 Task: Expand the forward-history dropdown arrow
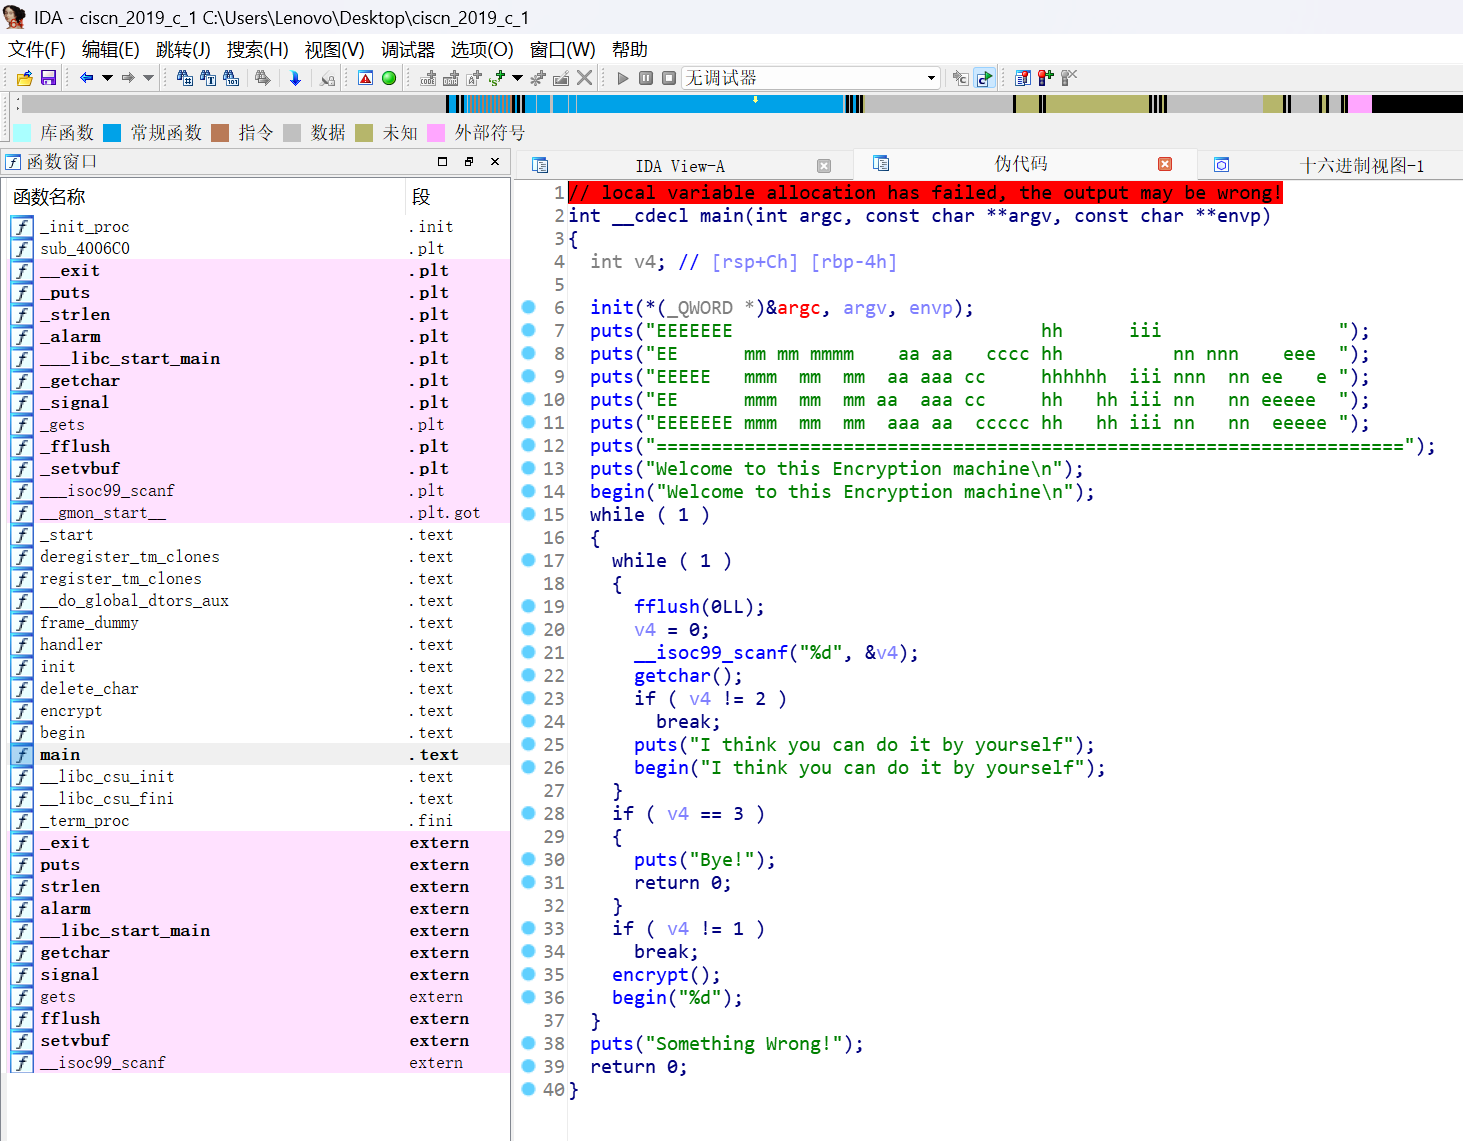149,78
